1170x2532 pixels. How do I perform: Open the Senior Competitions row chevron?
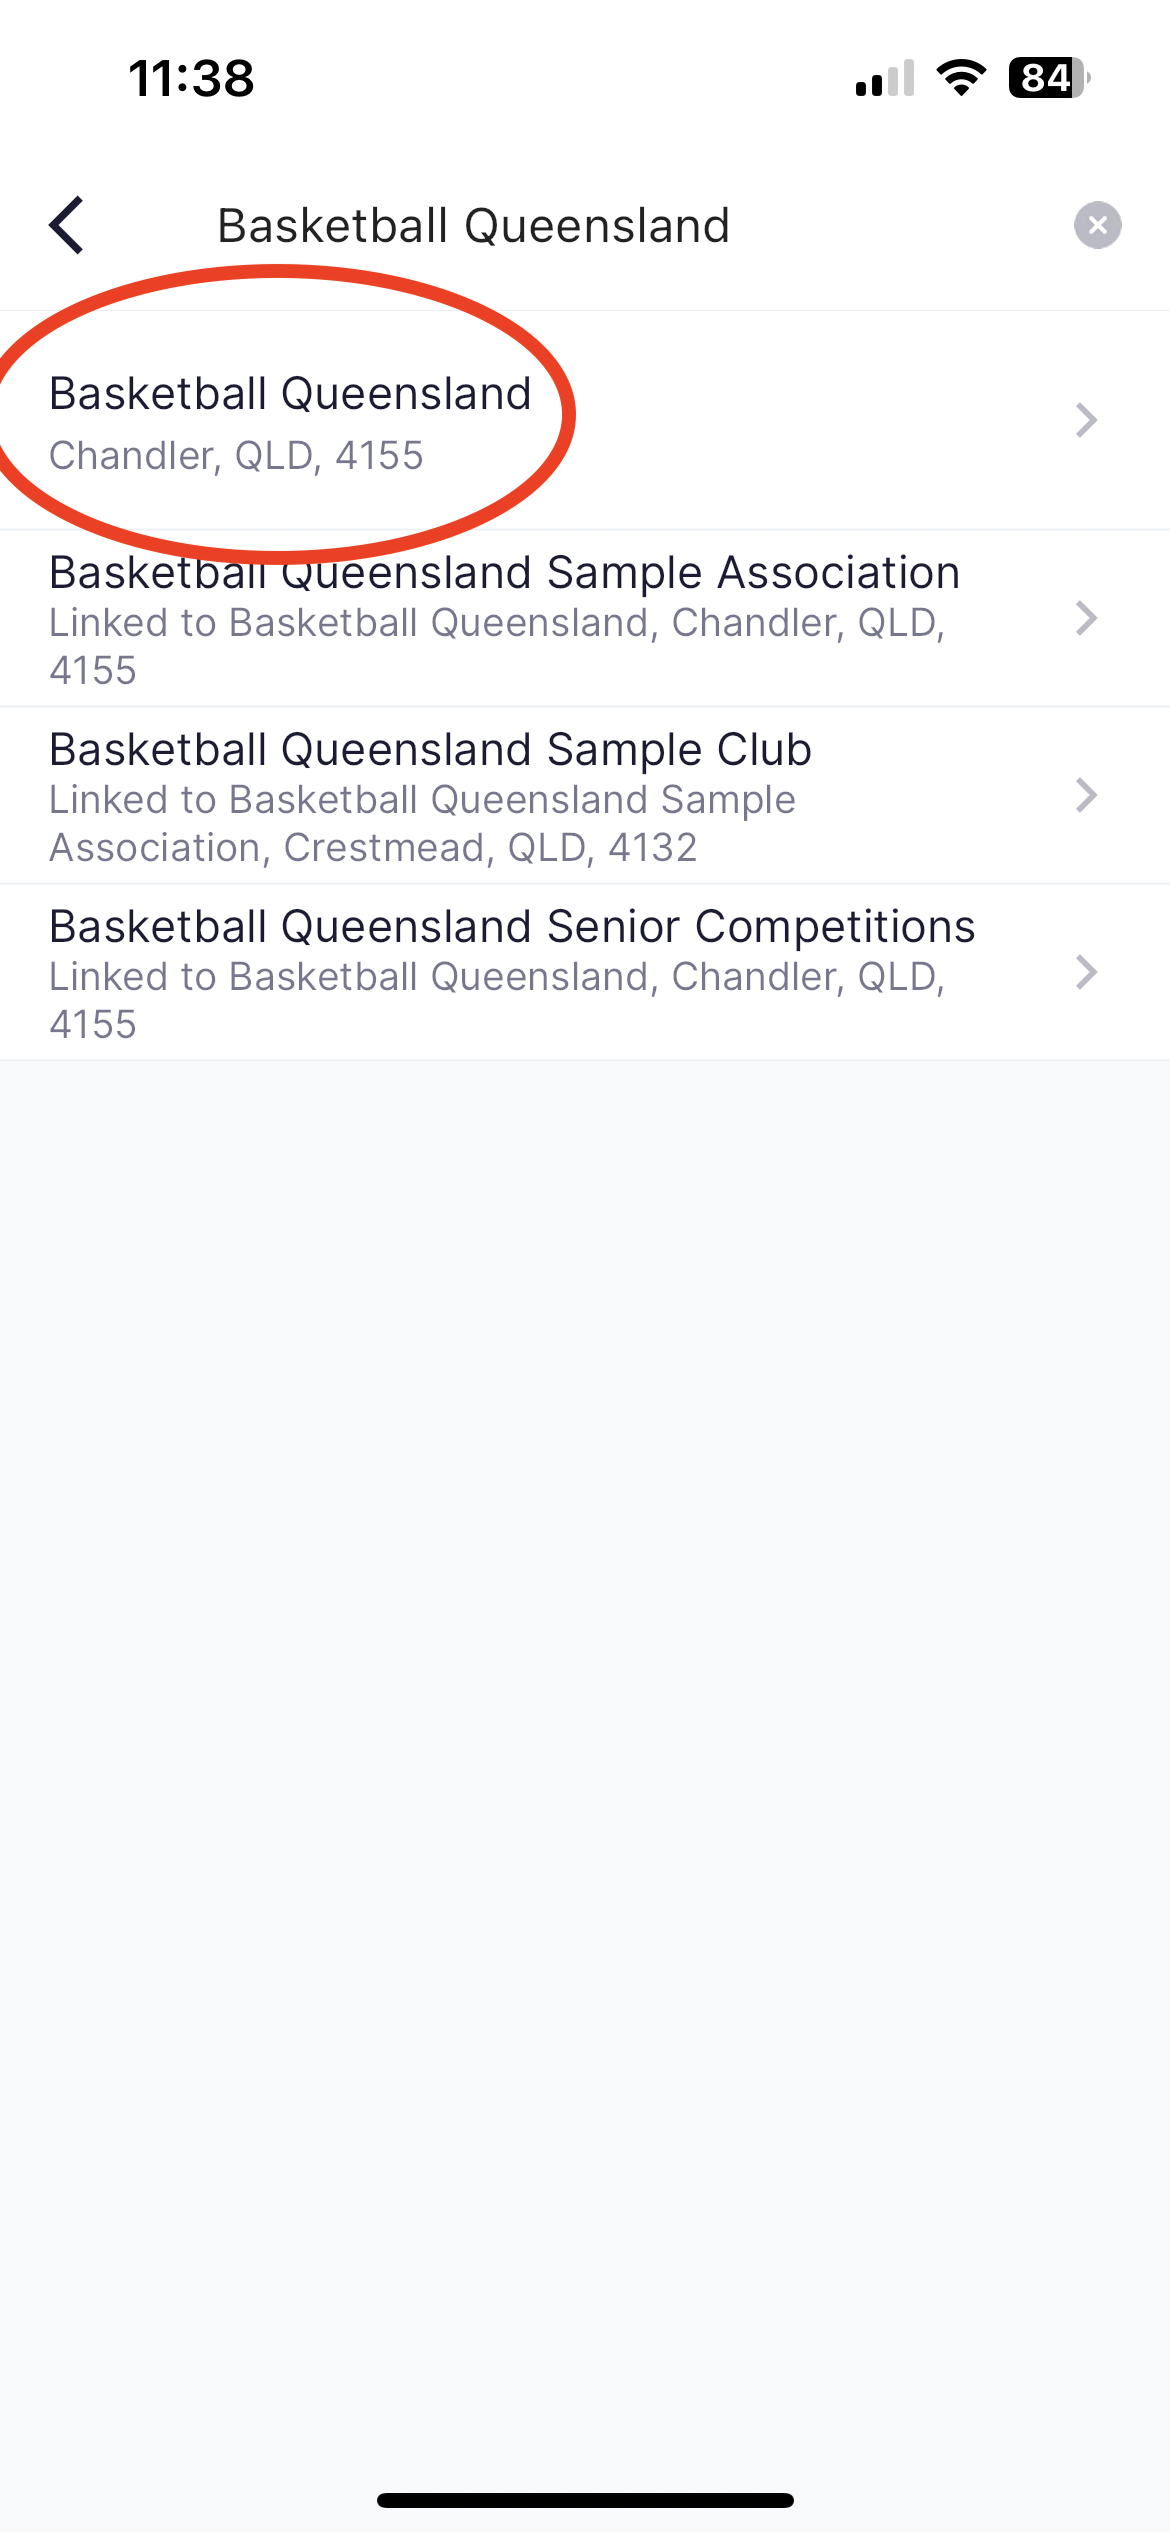(x=1087, y=972)
